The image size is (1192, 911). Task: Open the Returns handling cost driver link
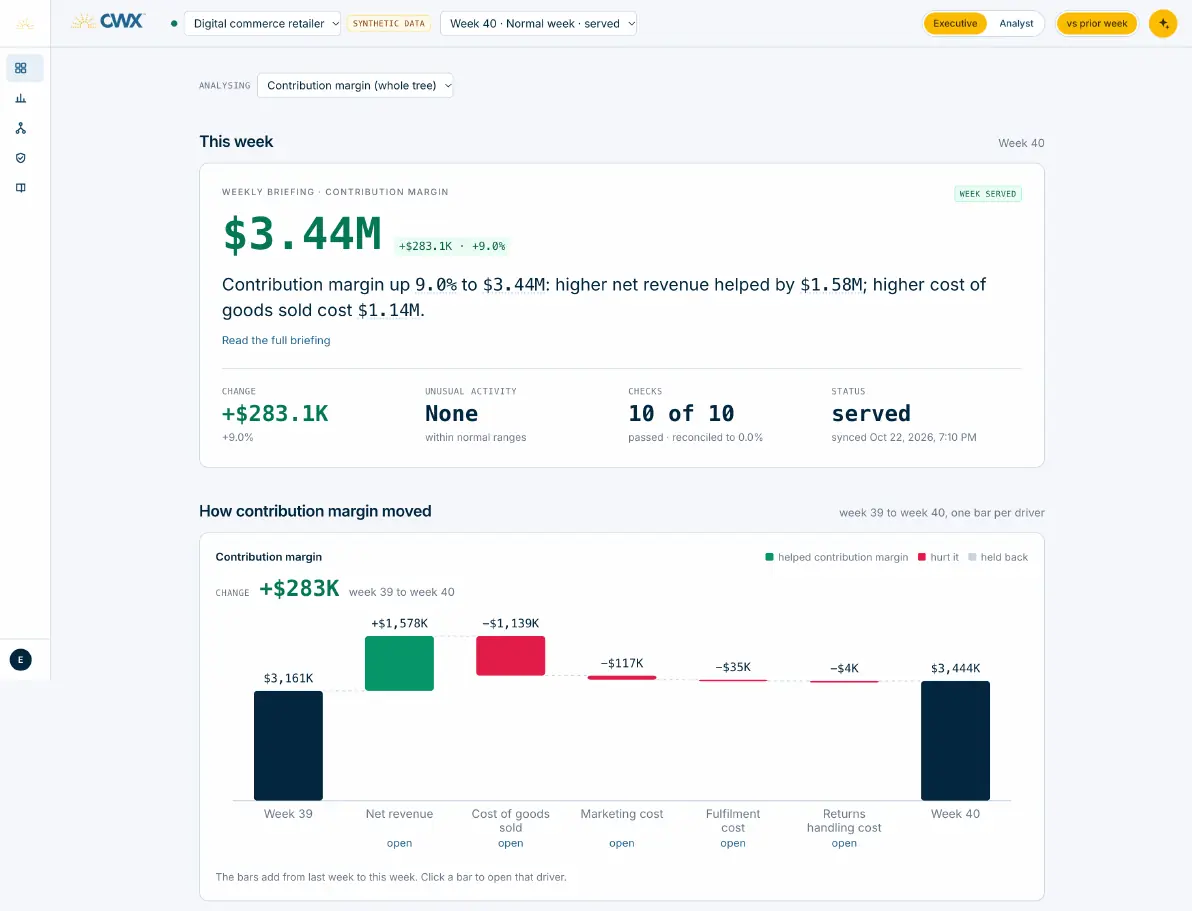pyautogui.click(x=844, y=843)
